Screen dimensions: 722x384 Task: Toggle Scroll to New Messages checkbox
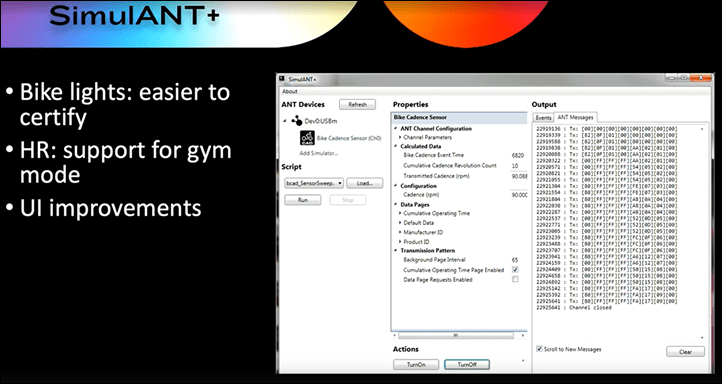point(539,349)
